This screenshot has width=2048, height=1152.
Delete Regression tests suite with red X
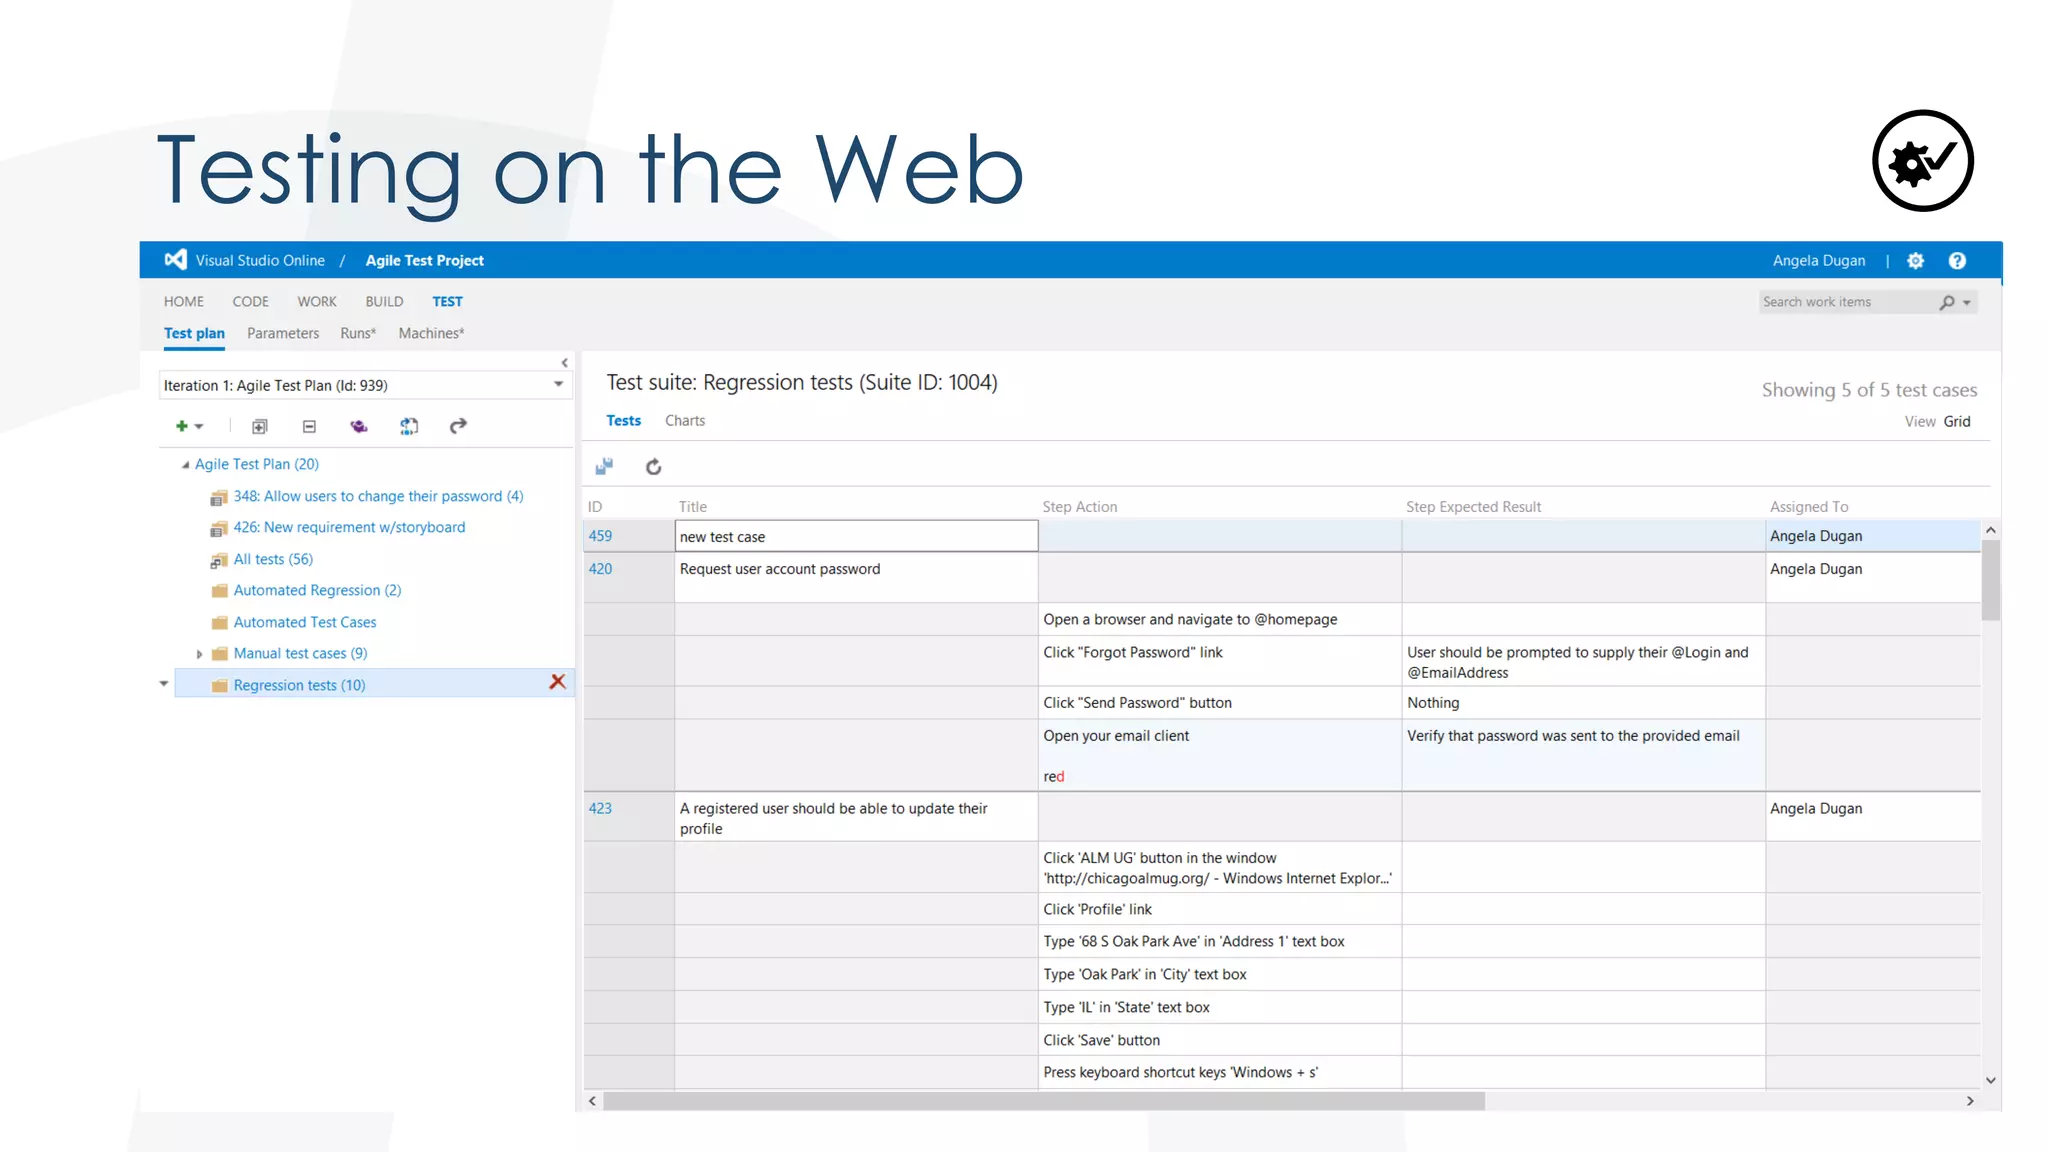tap(558, 682)
